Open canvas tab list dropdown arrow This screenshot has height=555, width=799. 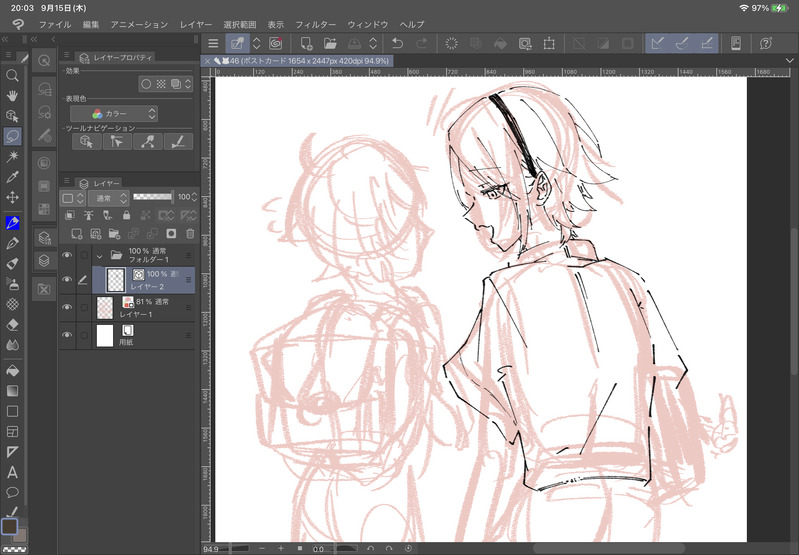pos(789,61)
